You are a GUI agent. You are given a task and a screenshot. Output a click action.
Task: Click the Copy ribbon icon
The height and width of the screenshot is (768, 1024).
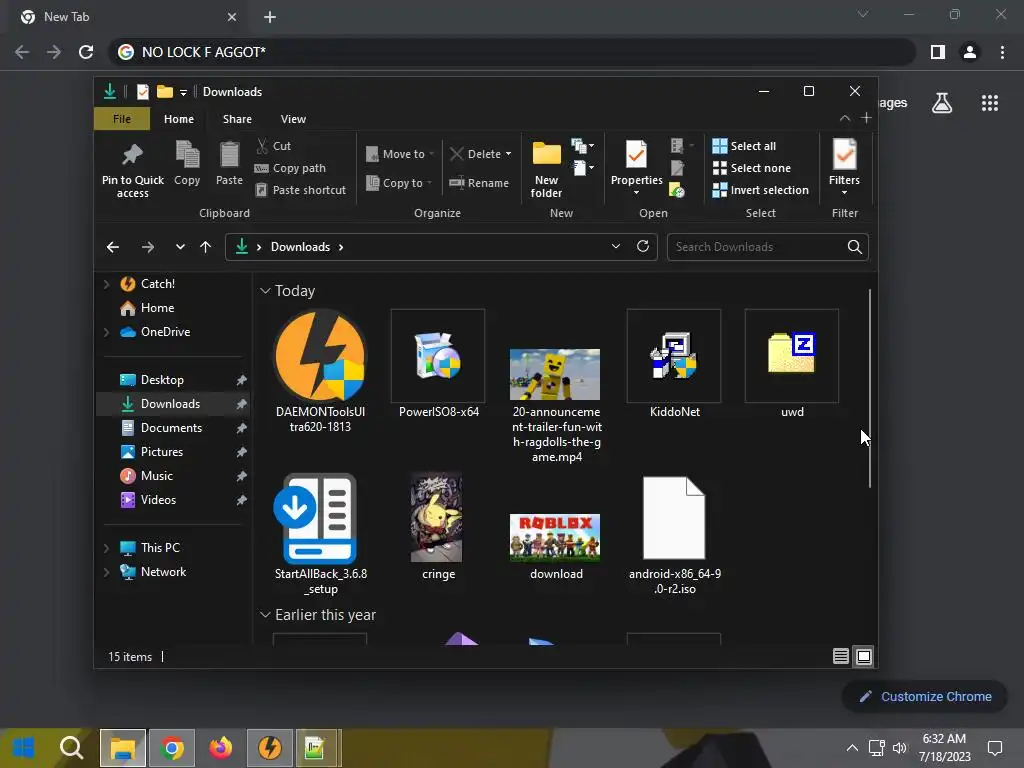[x=187, y=155]
